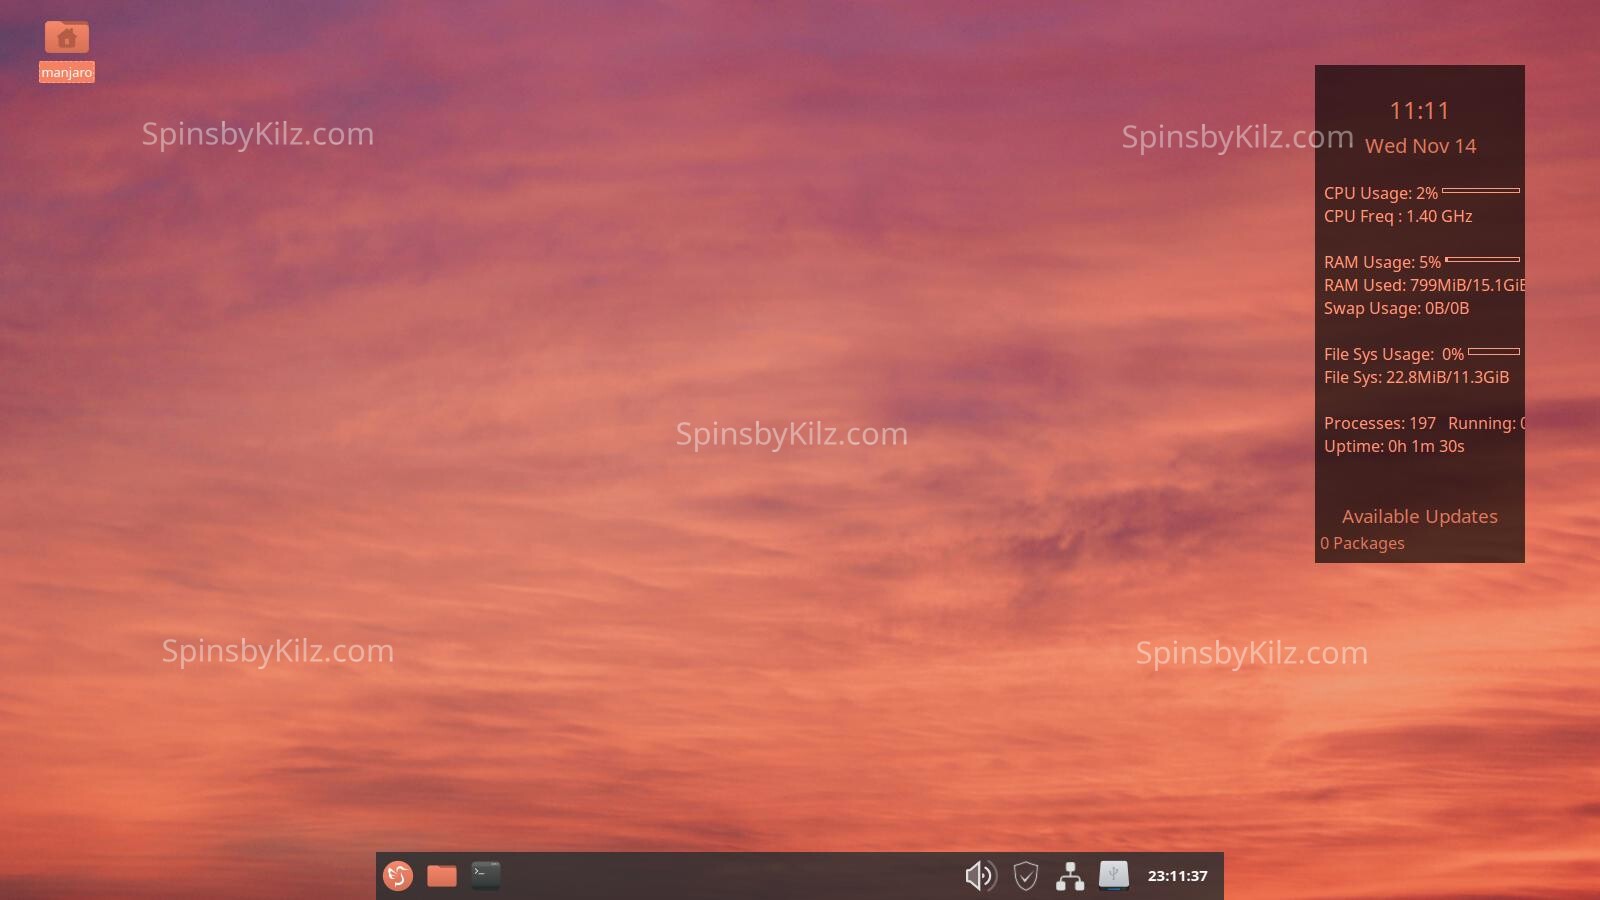Image resolution: width=1600 pixels, height=900 pixels.
Task: Click the network connection tray icon
Action: (x=1070, y=876)
